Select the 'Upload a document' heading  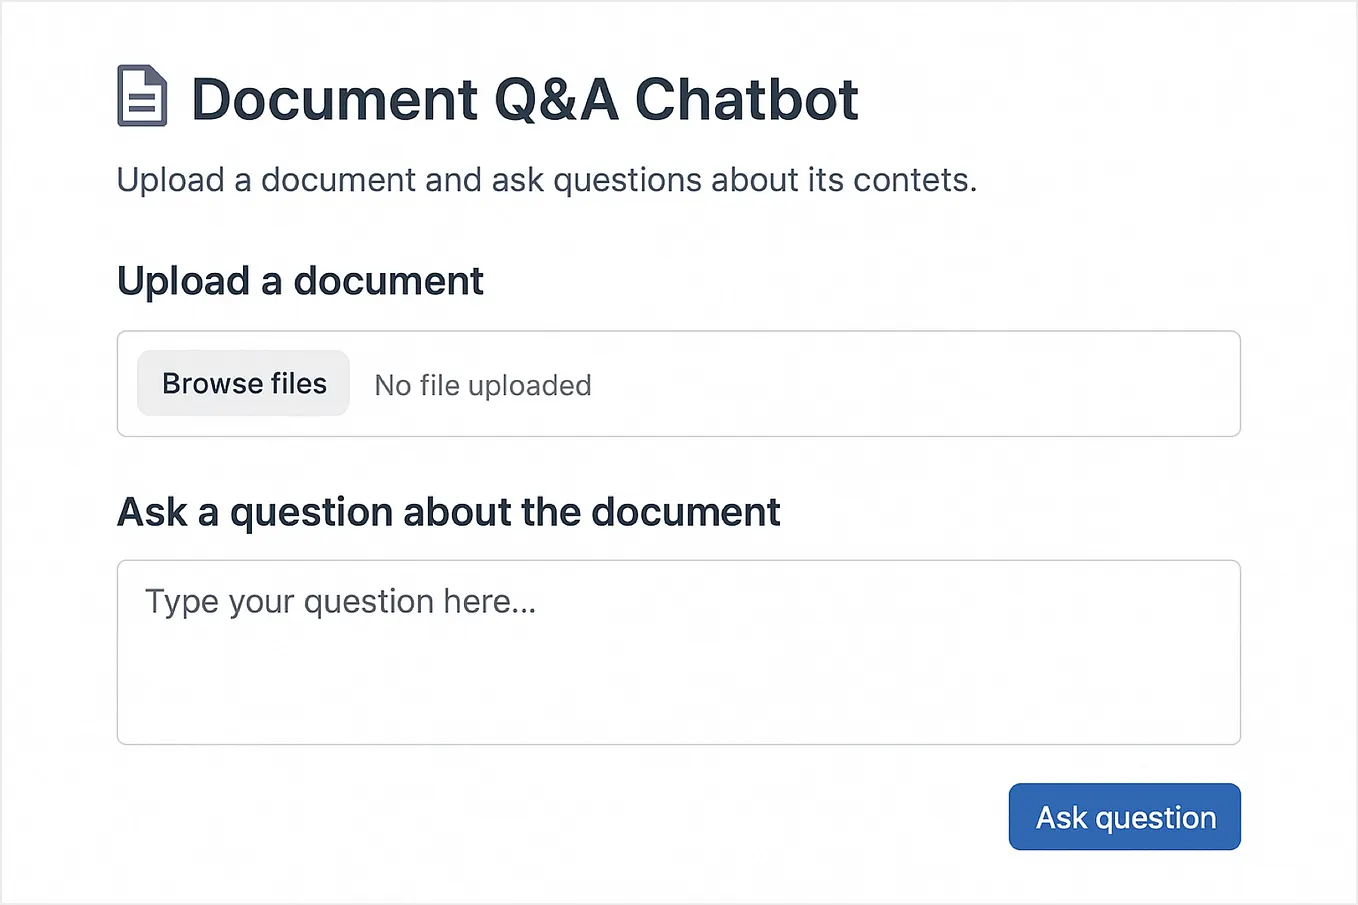tap(299, 281)
